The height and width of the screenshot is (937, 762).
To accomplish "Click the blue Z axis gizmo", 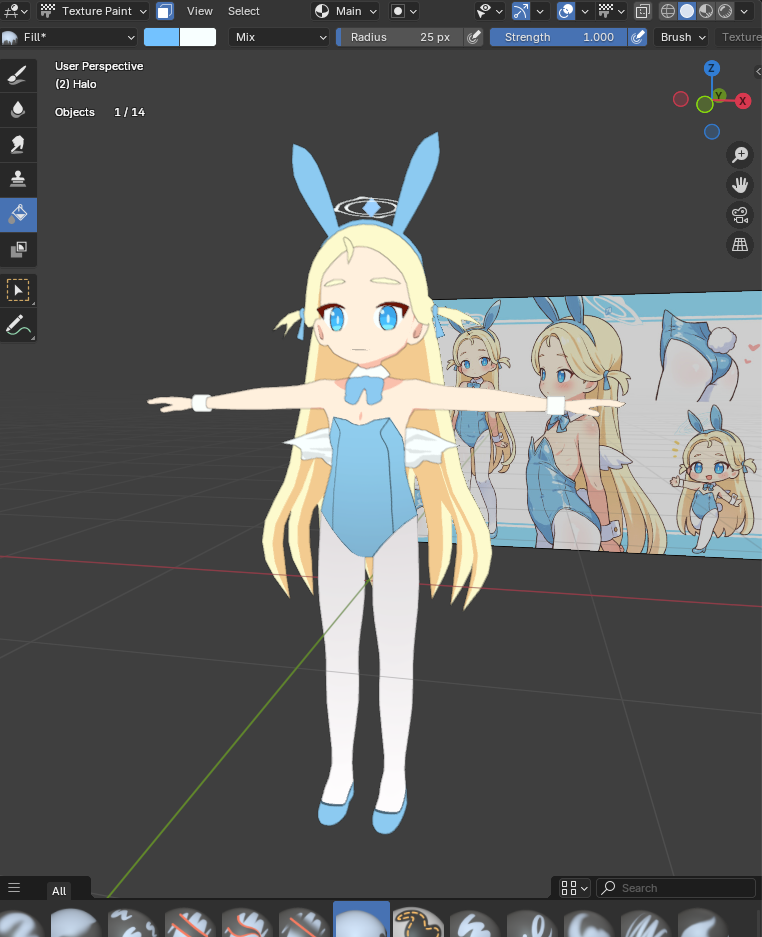I will pyautogui.click(x=711, y=68).
